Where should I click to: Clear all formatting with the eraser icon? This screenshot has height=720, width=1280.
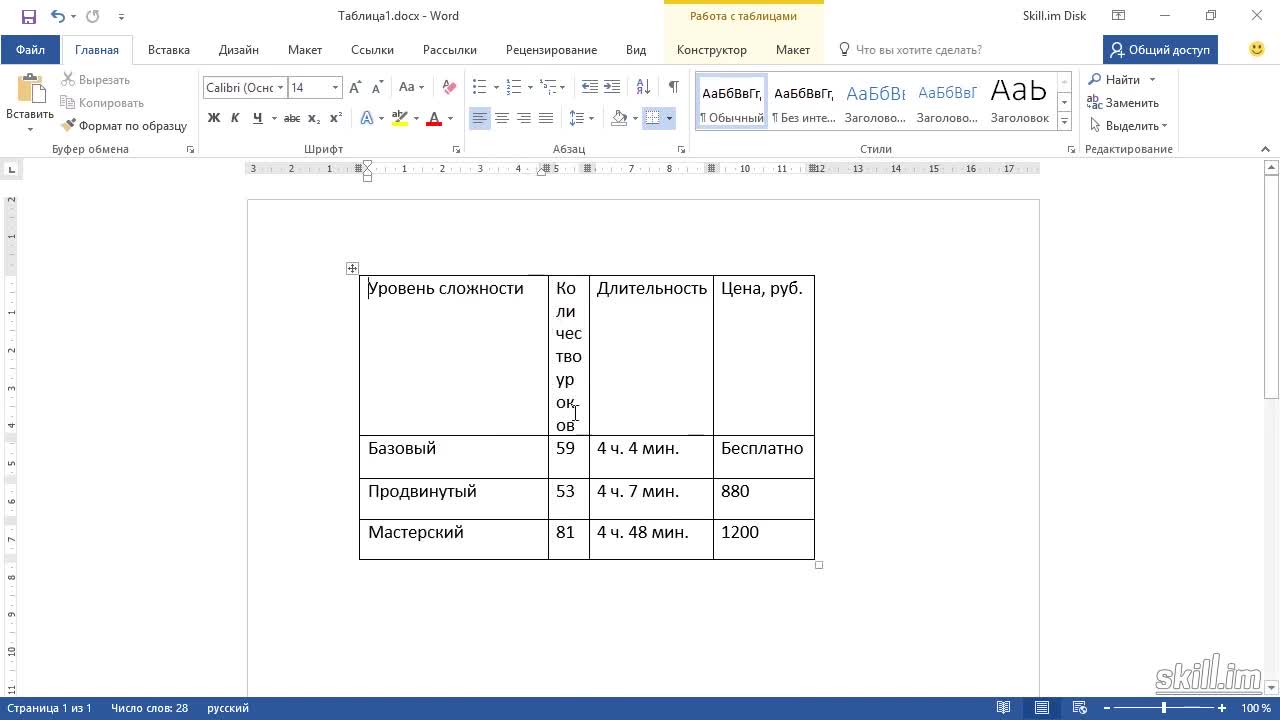449,88
